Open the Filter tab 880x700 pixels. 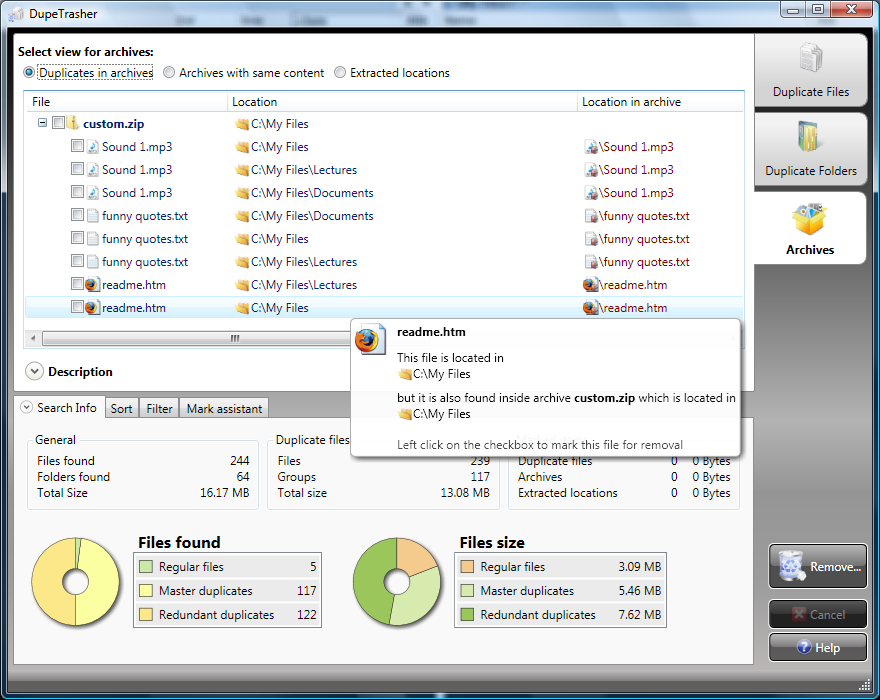tap(159, 409)
